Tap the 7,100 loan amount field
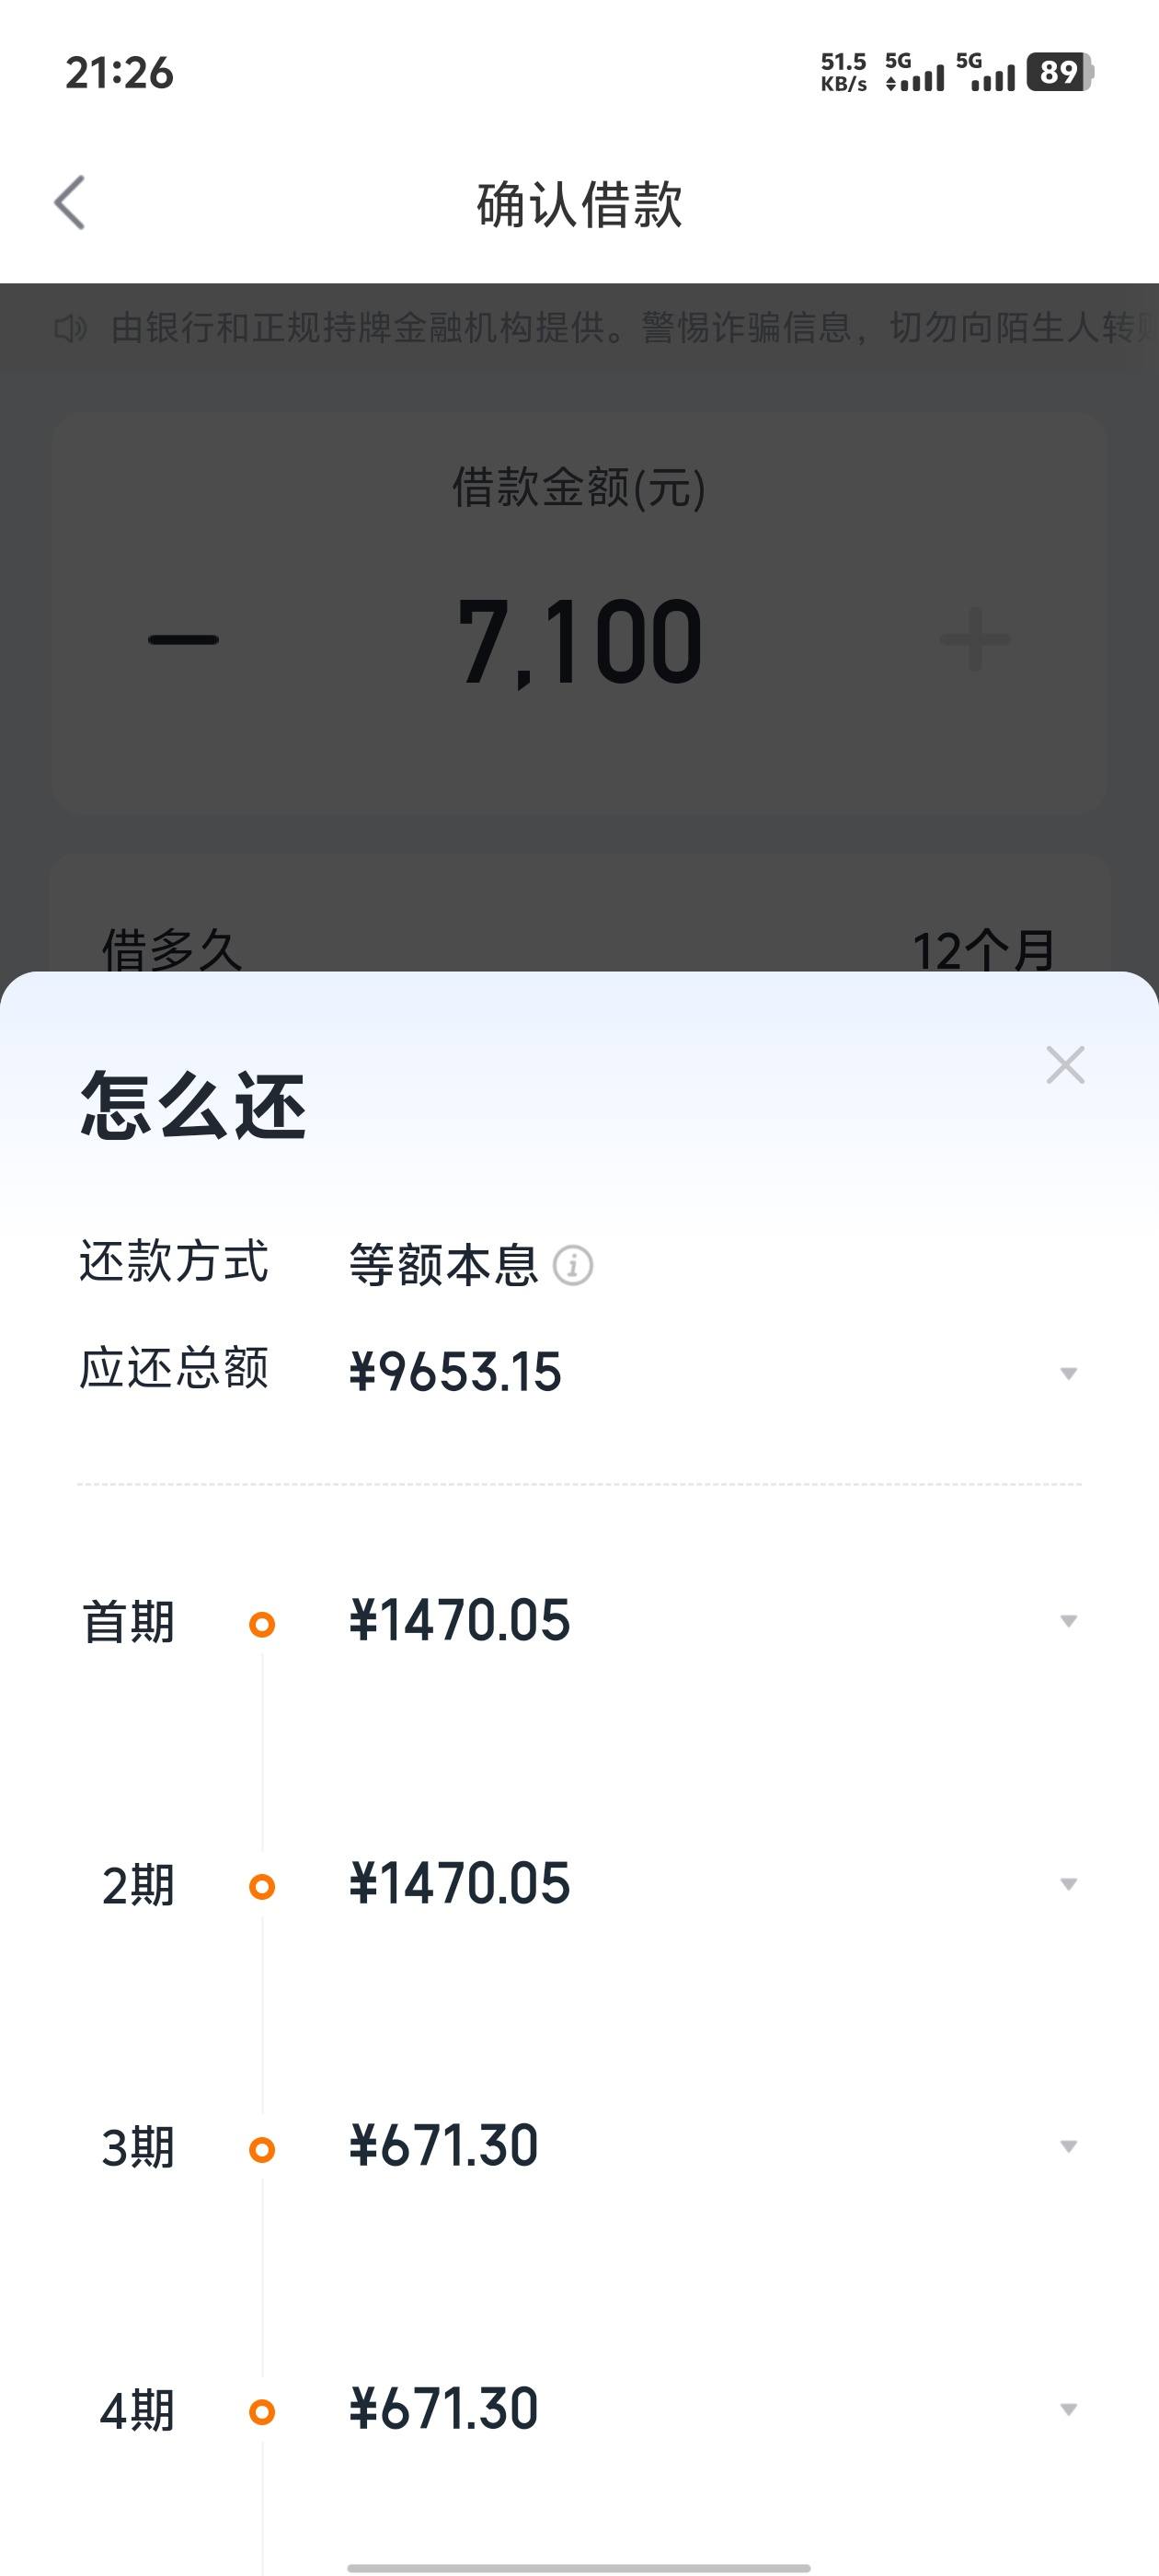Screen dimensions: 1159x2576 579,641
